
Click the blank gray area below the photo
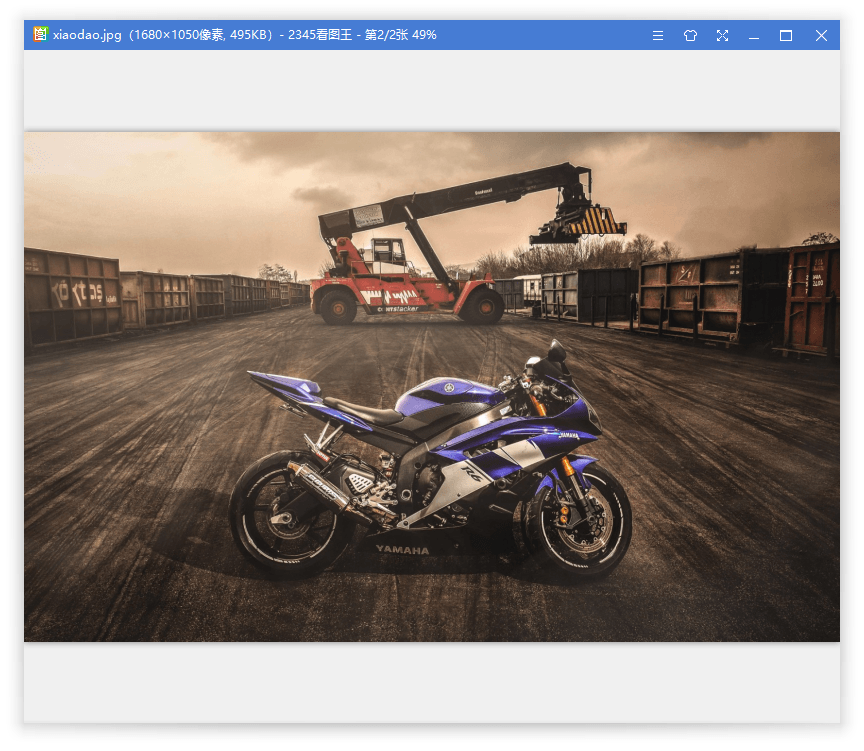[x=431, y=682]
